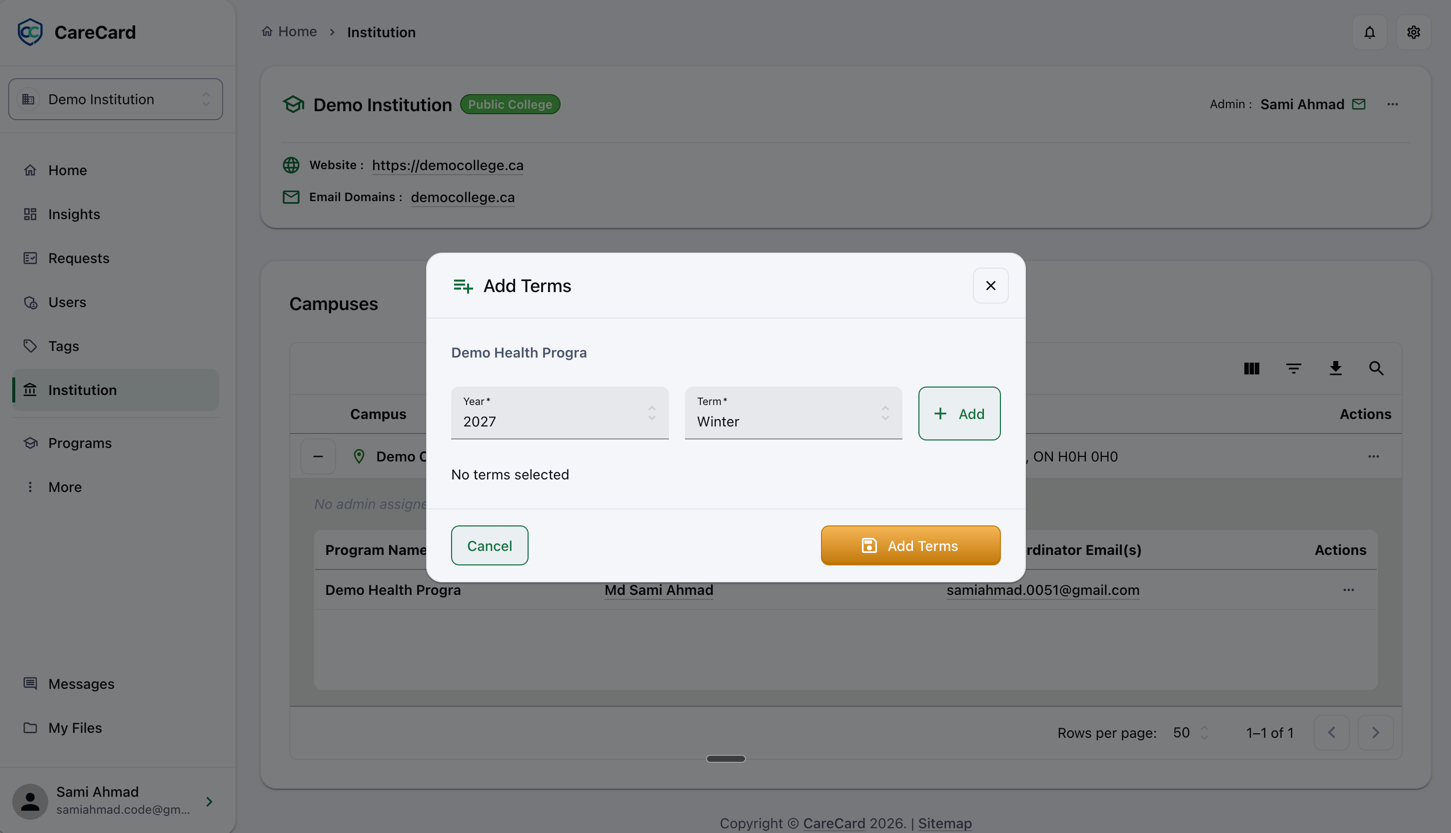Go to next table page
1451x833 pixels.
coord(1375,733)
